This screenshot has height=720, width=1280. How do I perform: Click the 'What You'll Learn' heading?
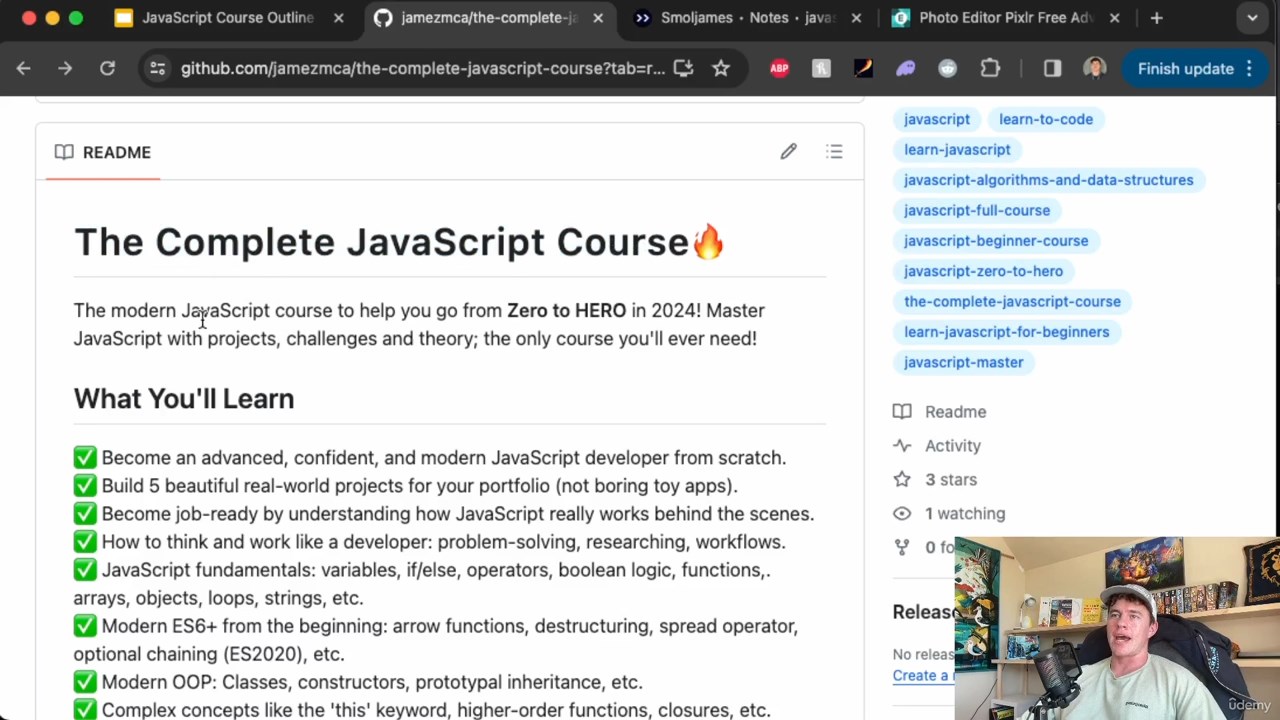tap(184, 398)
